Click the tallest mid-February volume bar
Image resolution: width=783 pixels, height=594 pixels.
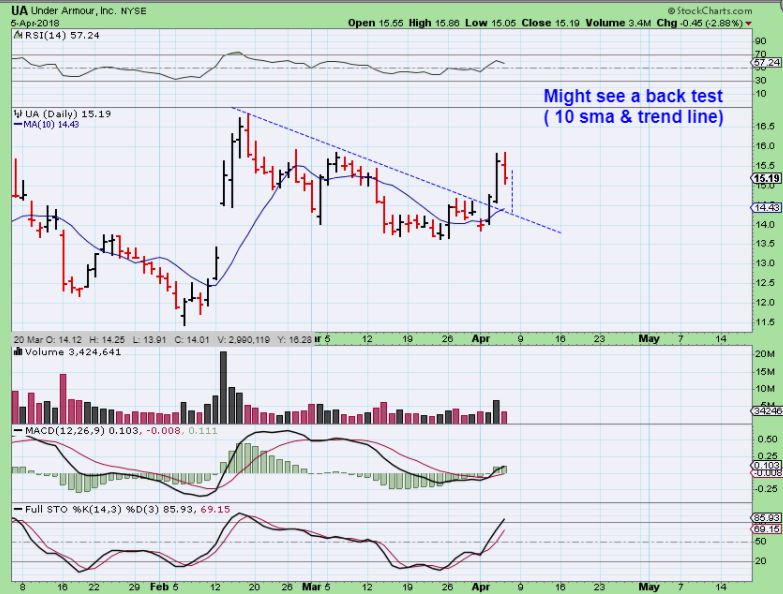click(223, 387)
